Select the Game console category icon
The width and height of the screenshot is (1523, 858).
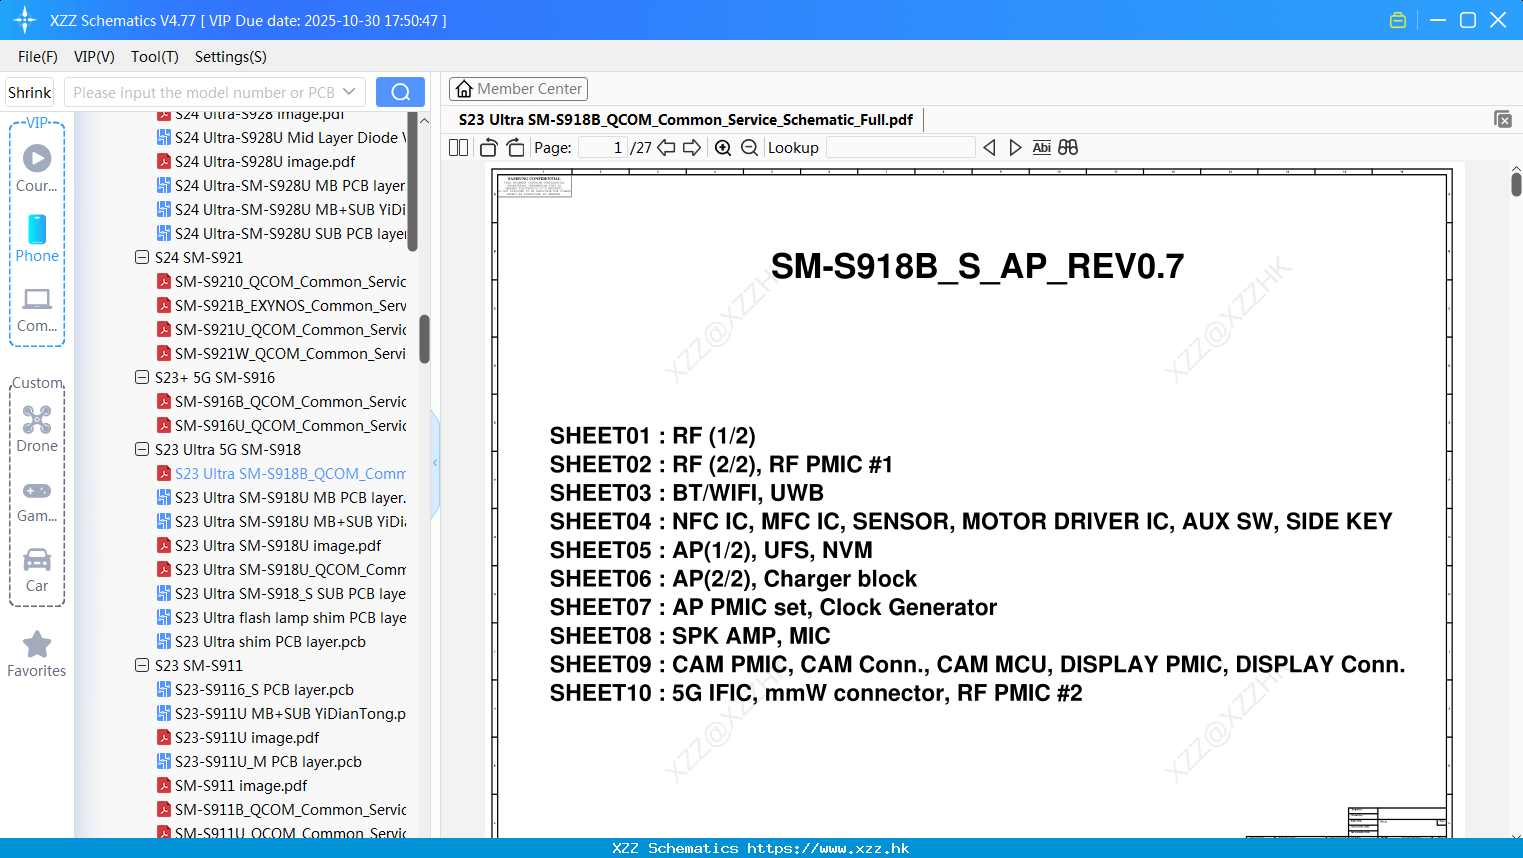37,500
